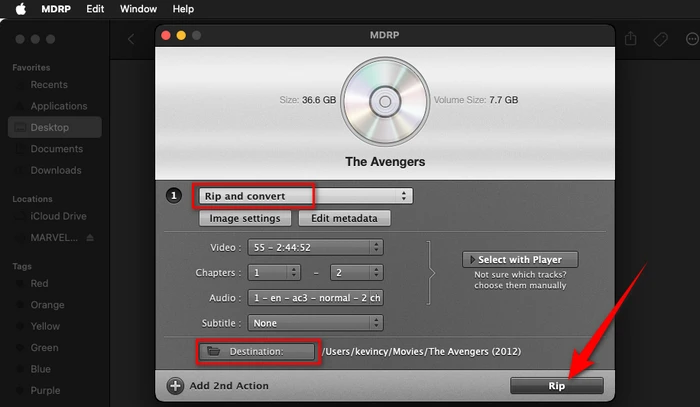The height and width of the screenshot is (407, 700).
Task: Open the Window menu
Action: (138, 9)
